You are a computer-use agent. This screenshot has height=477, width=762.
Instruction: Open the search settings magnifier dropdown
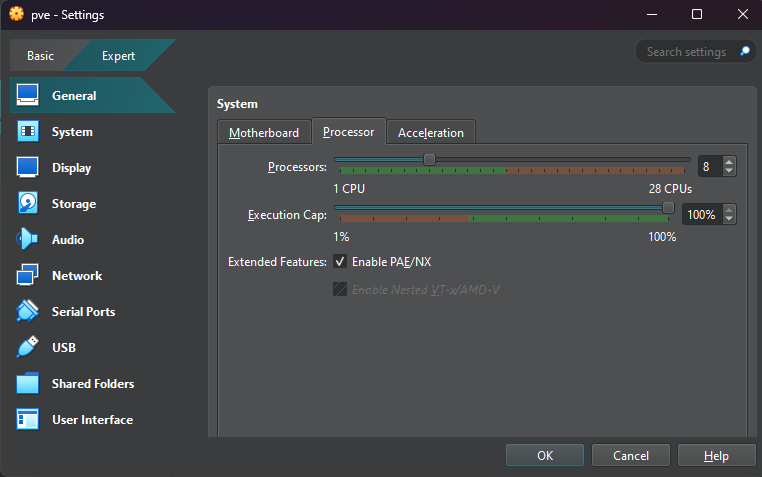(x=744, y=52)
